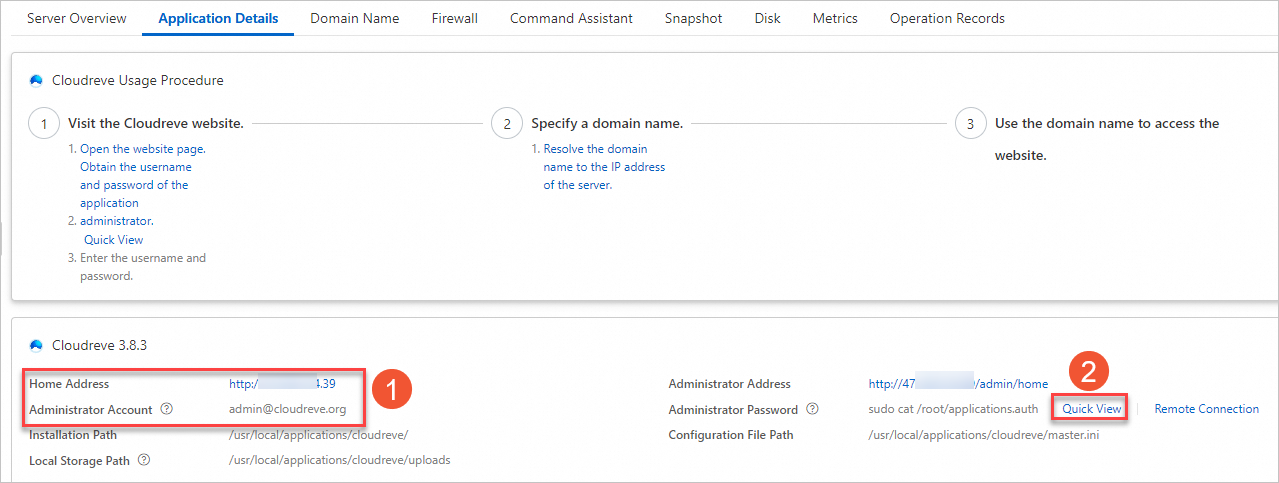Viewport: 1279px width, 483px height.
Task: Click Quick View beside Administrator Password
Action: (1092, 409)
